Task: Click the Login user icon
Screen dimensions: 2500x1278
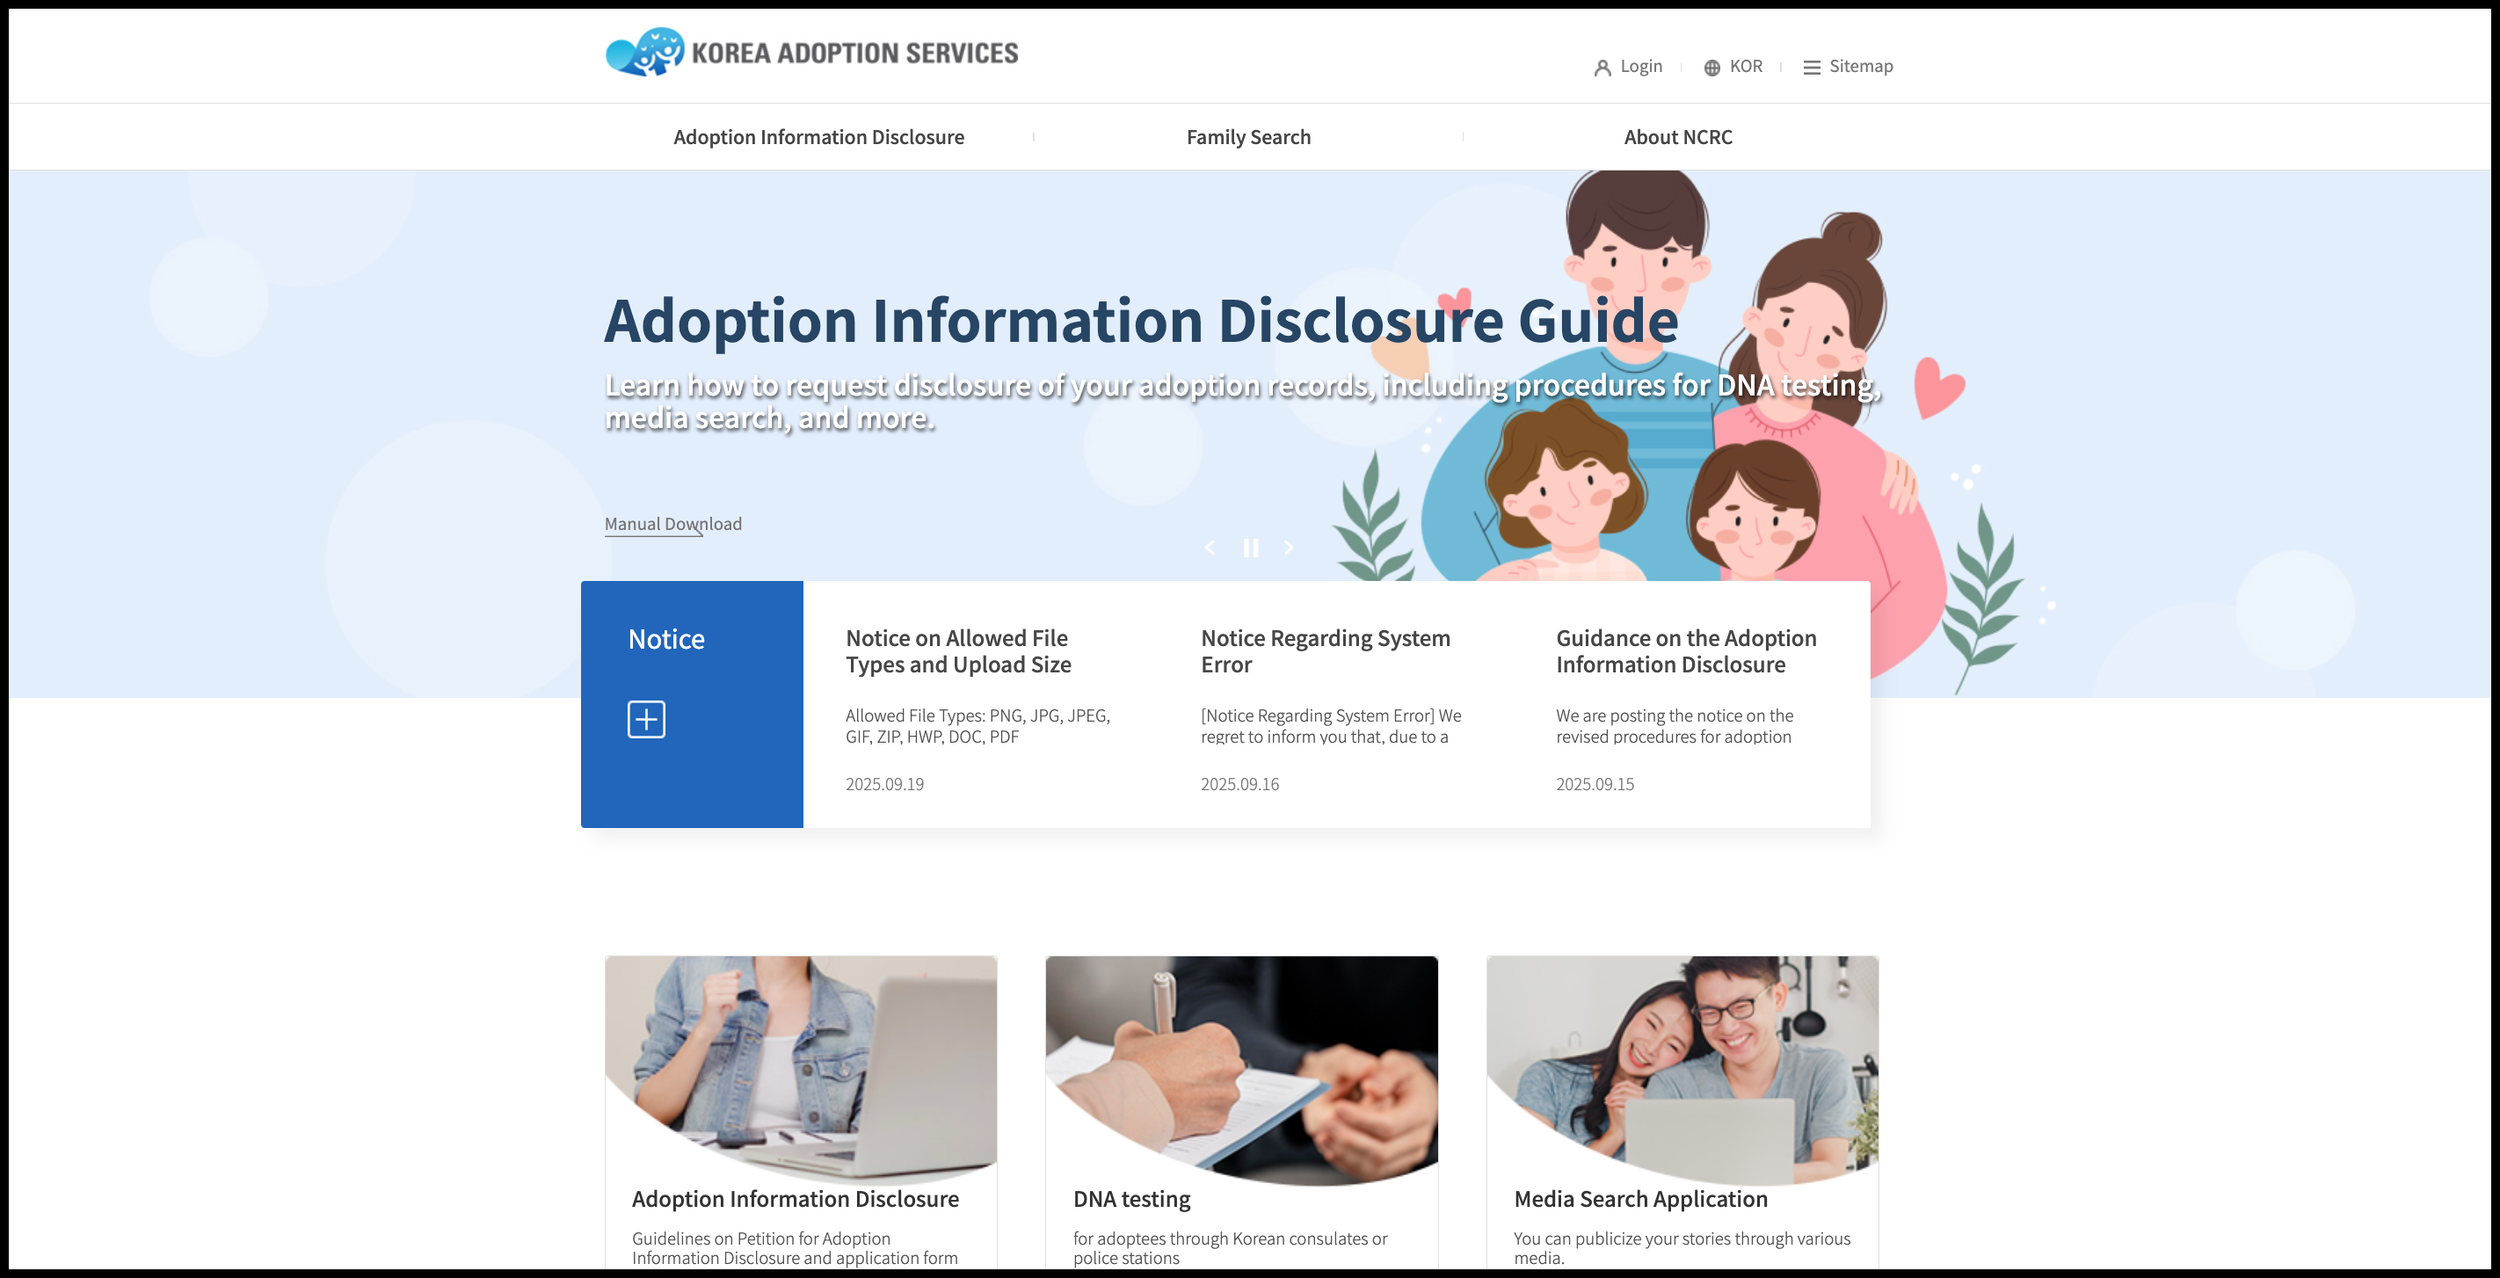Action: tap(1602, 67)
